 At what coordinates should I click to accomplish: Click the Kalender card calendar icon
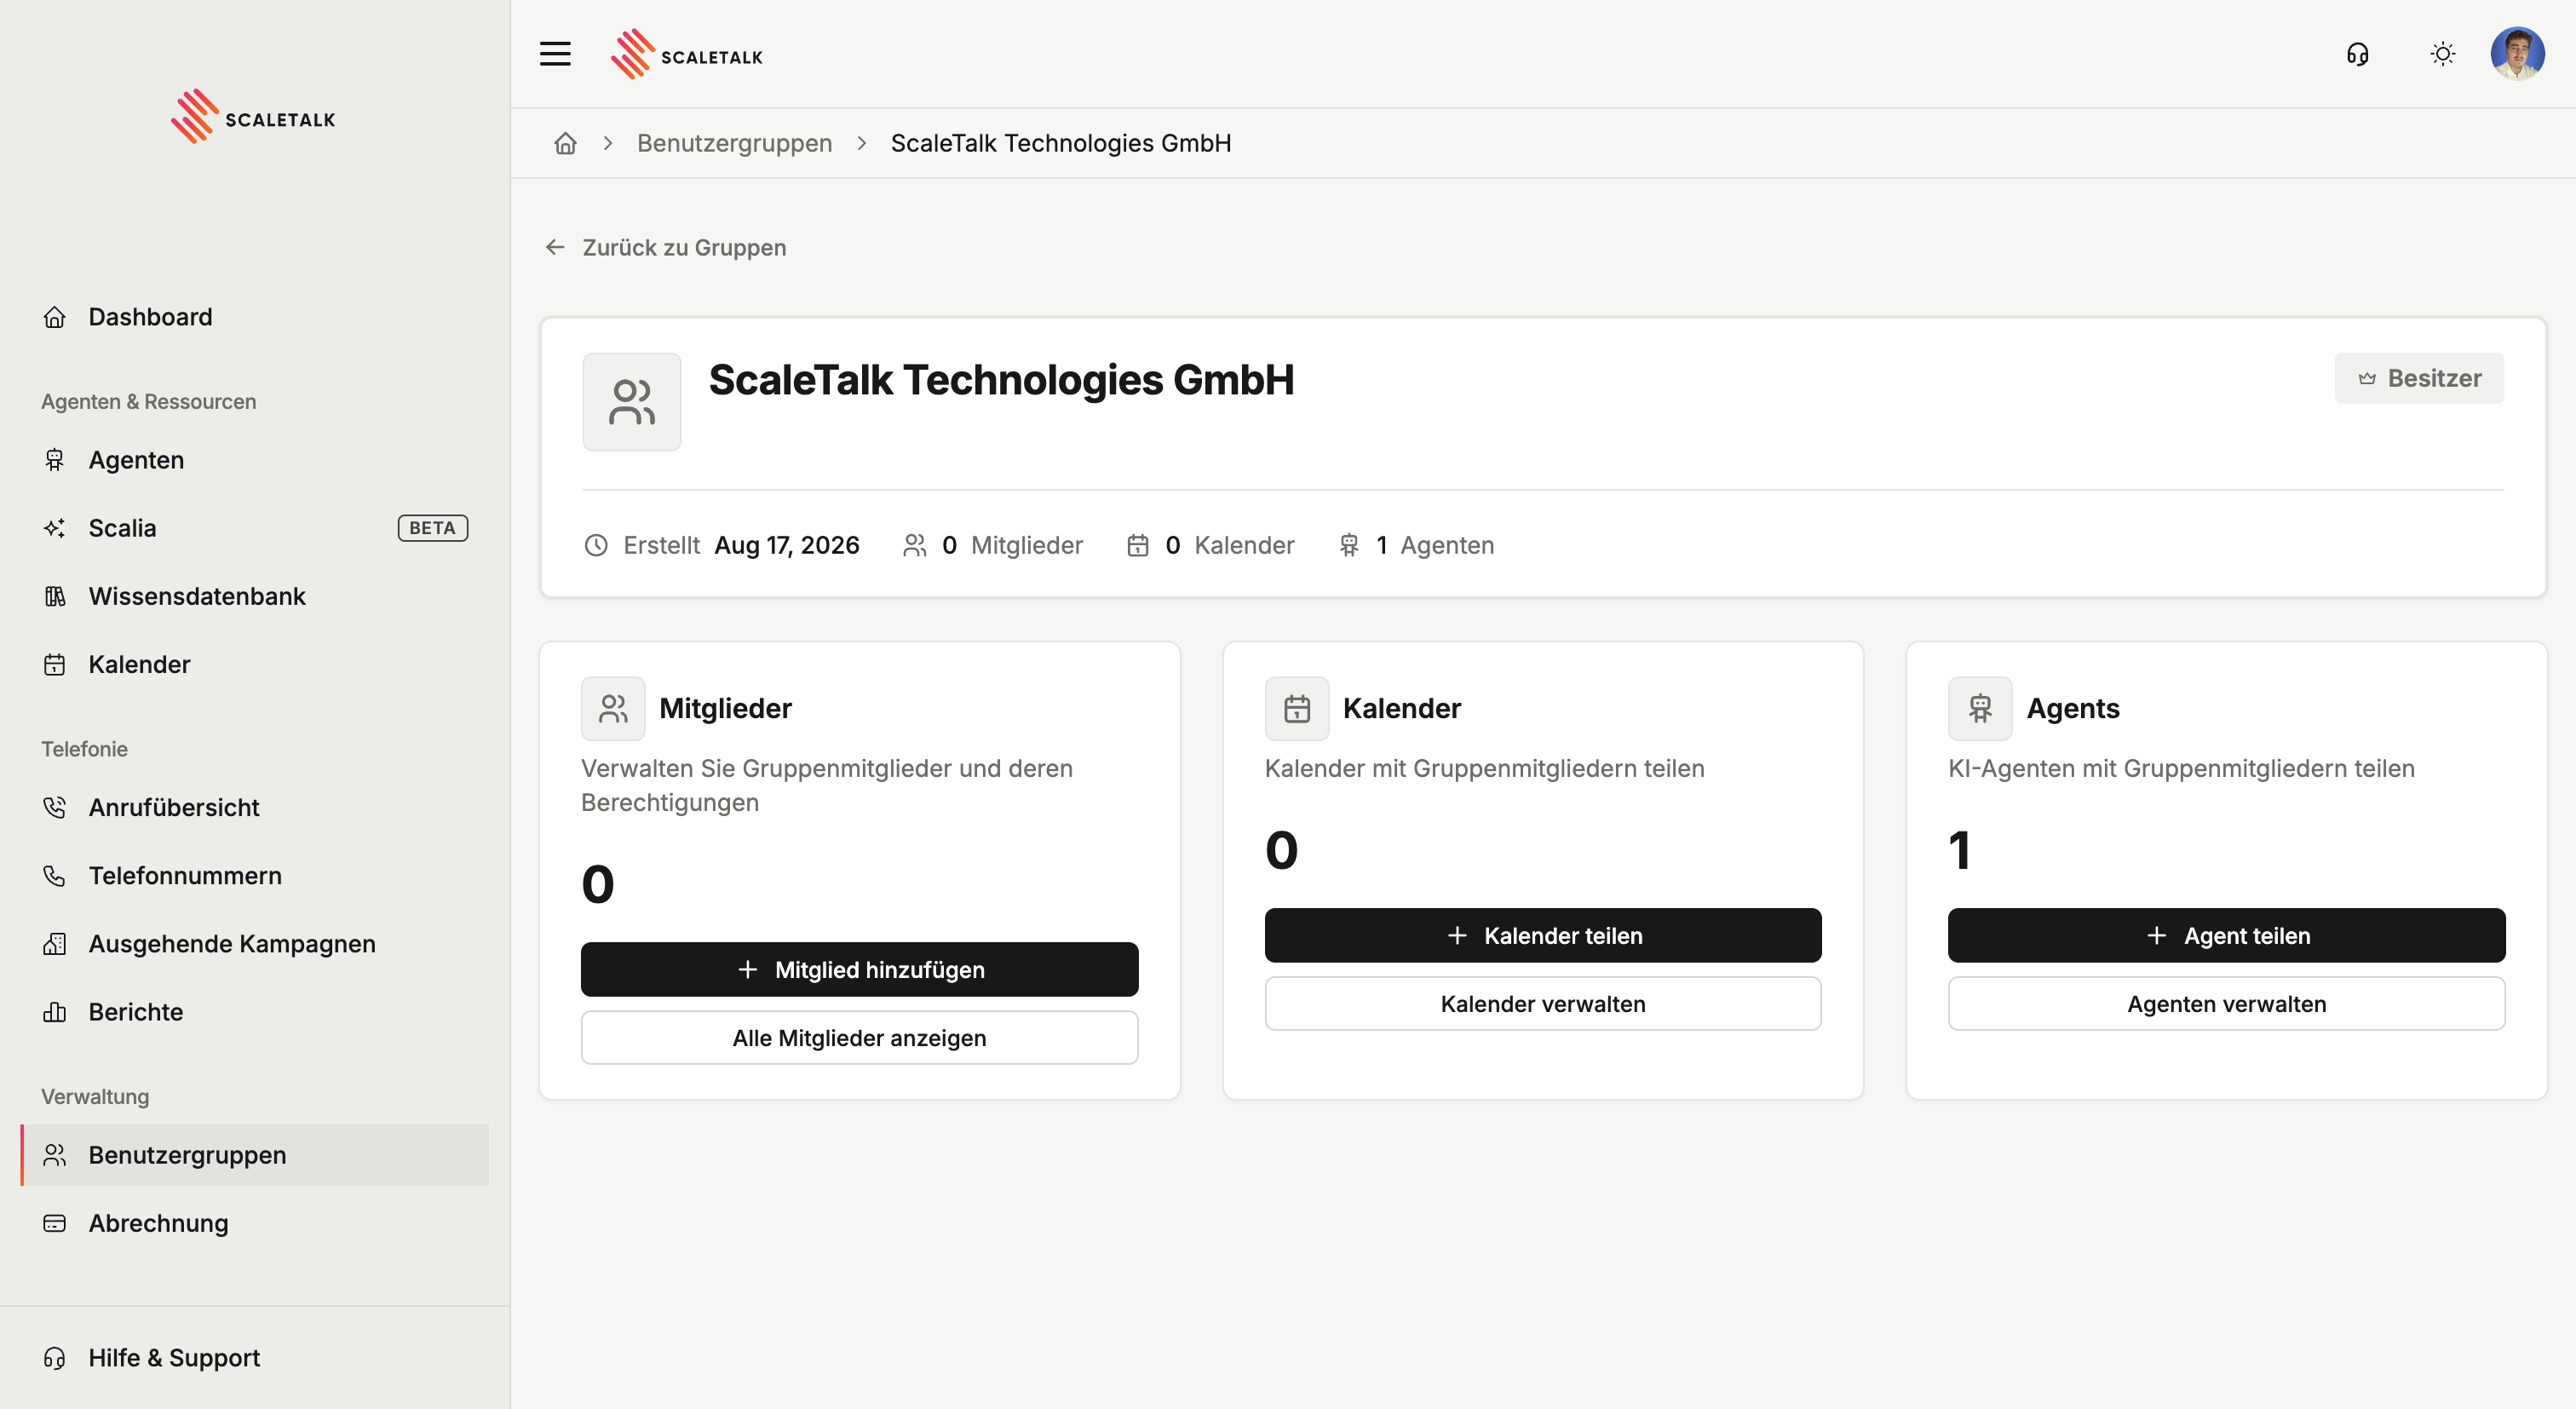[x=1297, y=709]
